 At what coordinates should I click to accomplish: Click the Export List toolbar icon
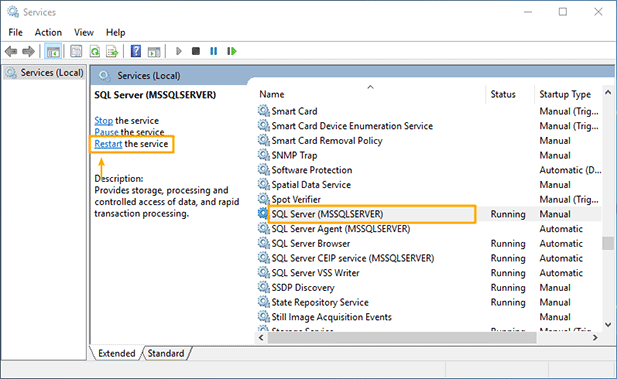click(112, 51)
